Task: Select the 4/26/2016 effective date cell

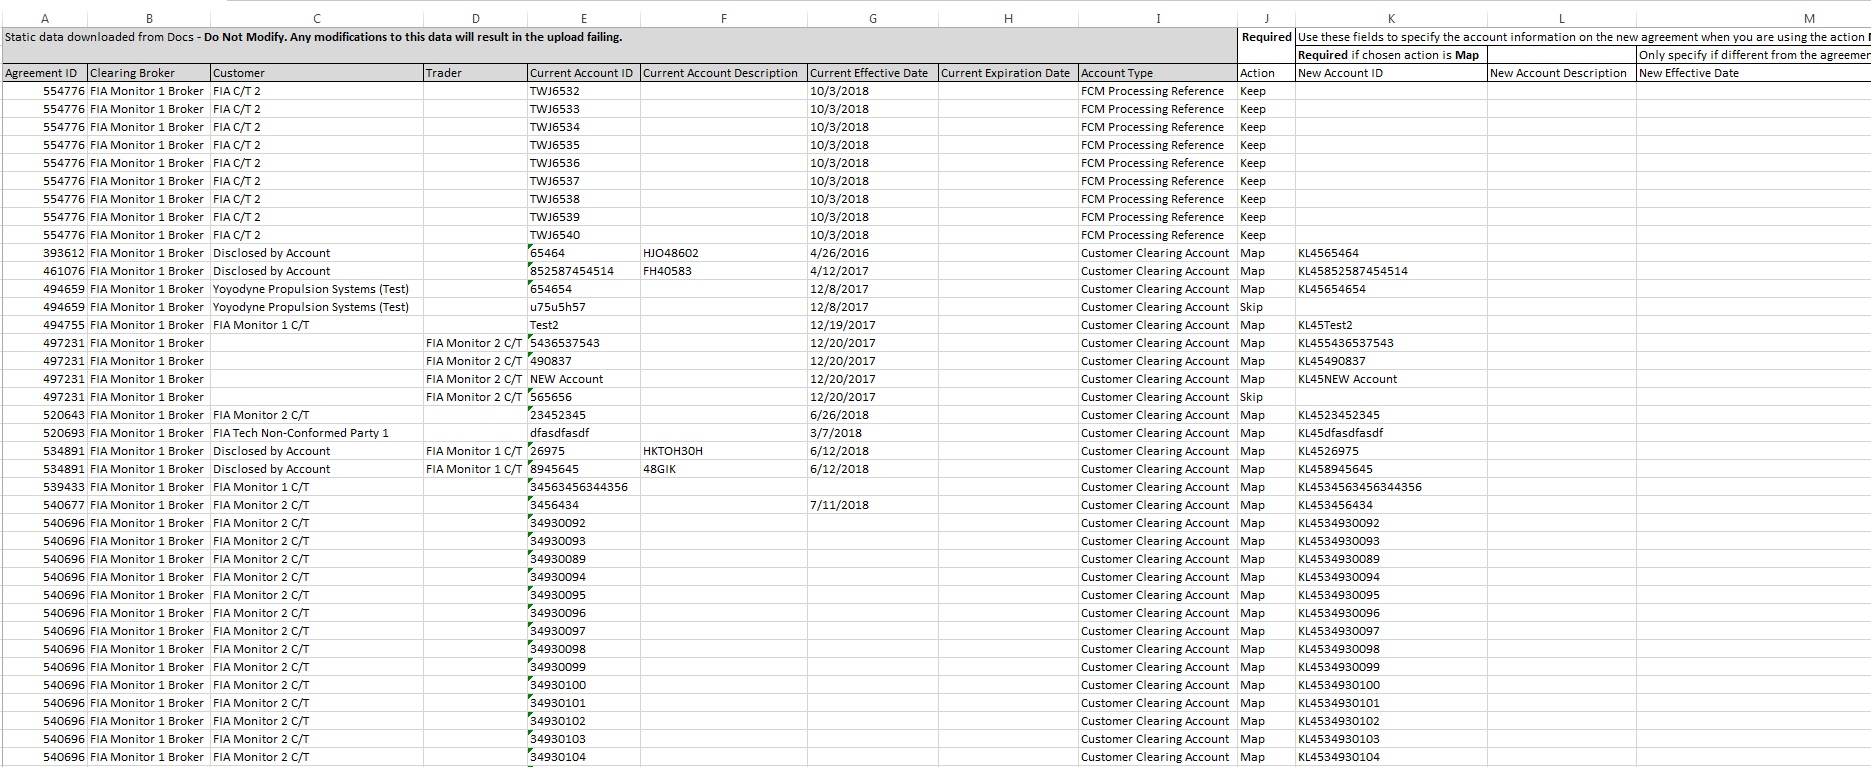Action: click(x=873, y=253)
